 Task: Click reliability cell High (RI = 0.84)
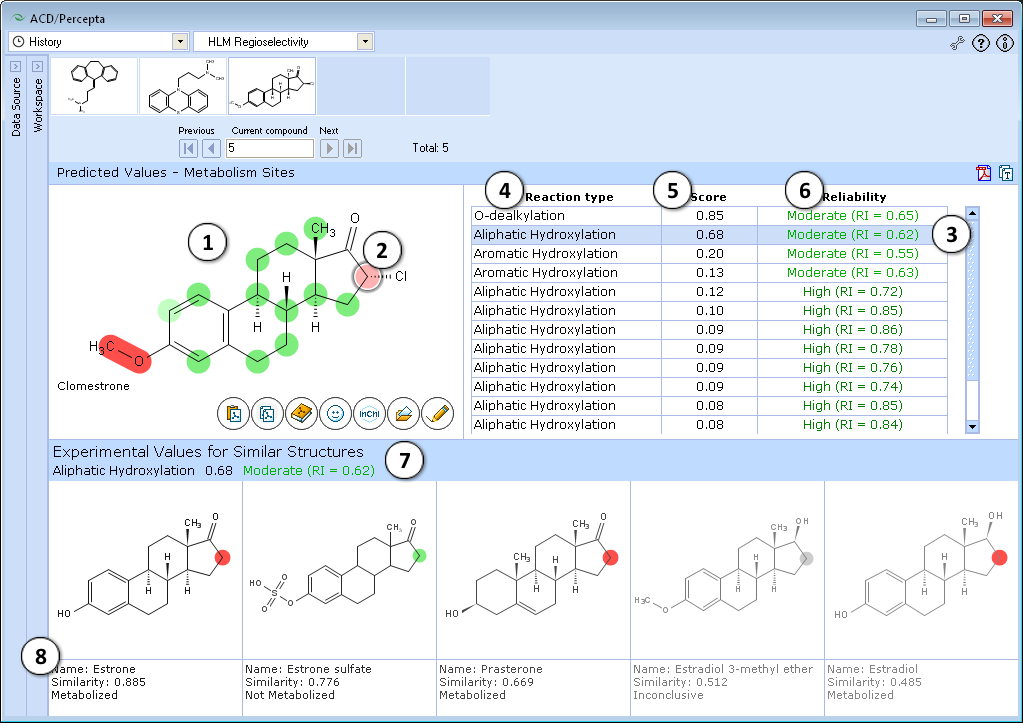(x=853, y=425)
